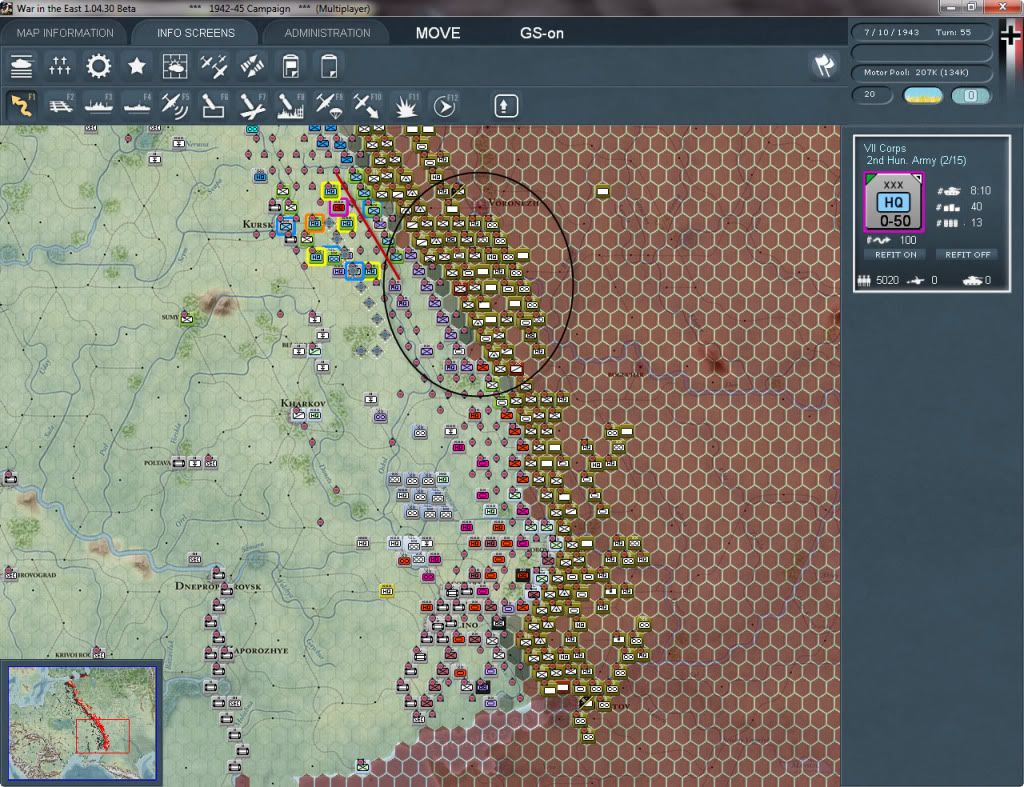The image size is (1024, 787).
Task: Open the reinforcement arrows icon
Action: point(252,66)
